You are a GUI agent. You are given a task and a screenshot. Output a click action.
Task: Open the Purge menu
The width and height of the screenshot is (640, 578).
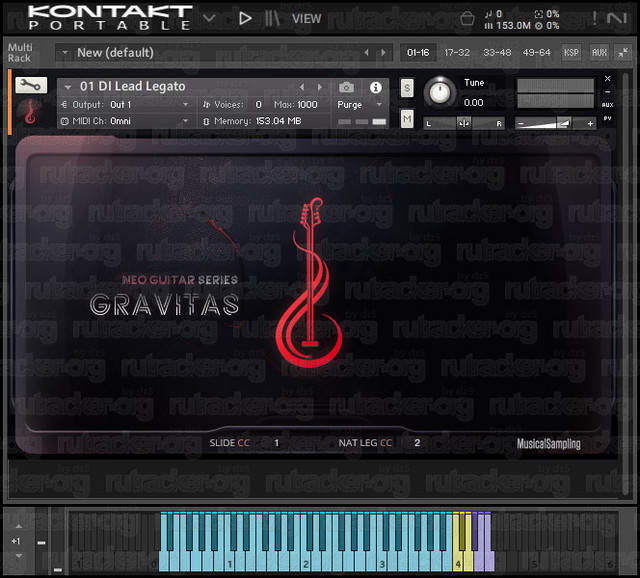(x=359, y=105)
